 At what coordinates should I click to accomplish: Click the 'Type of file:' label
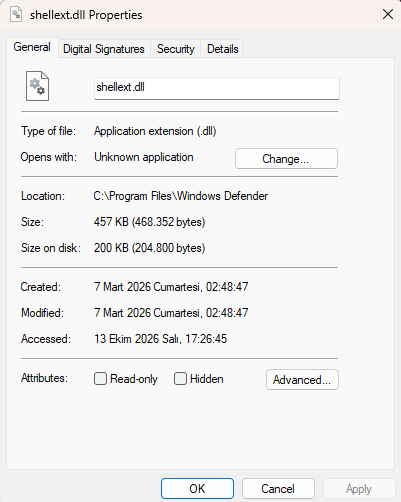pyautogui.click(x=49, y=131)
